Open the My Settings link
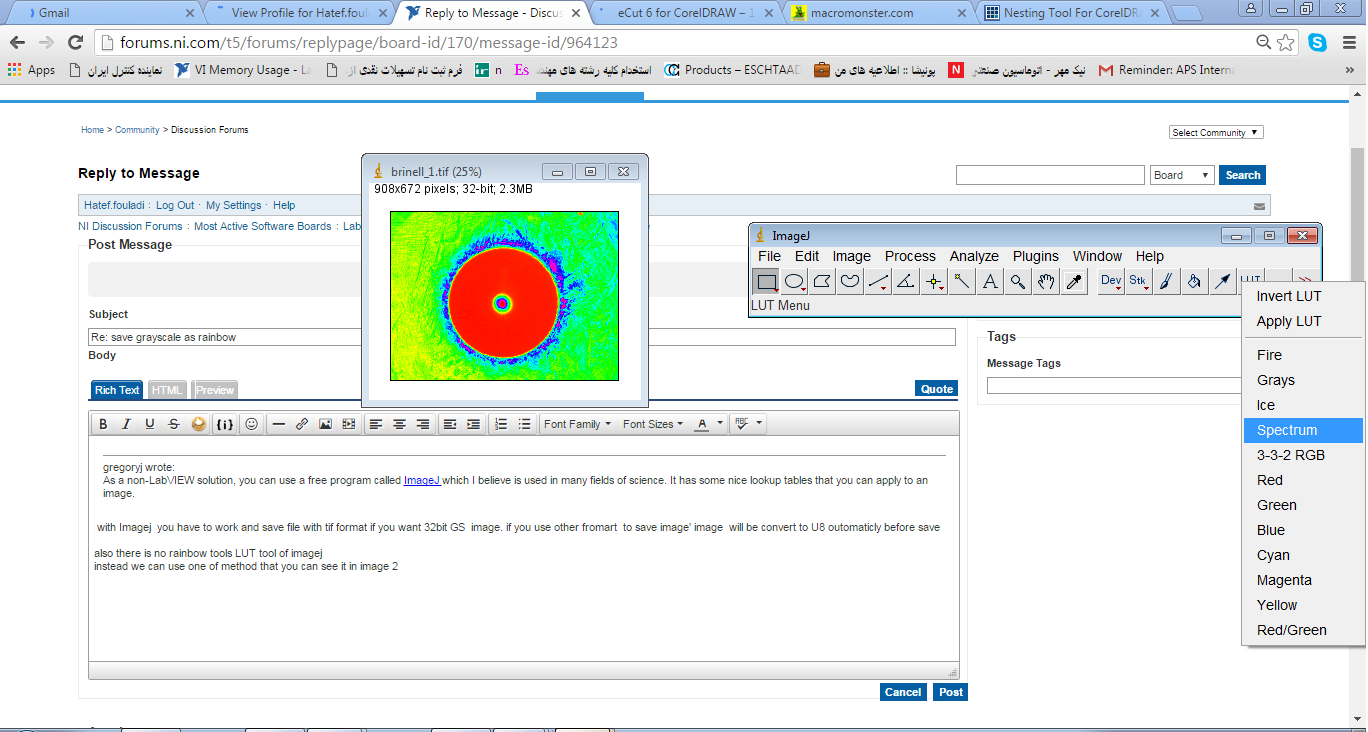 pyautogui.click(x=234, y=205)
